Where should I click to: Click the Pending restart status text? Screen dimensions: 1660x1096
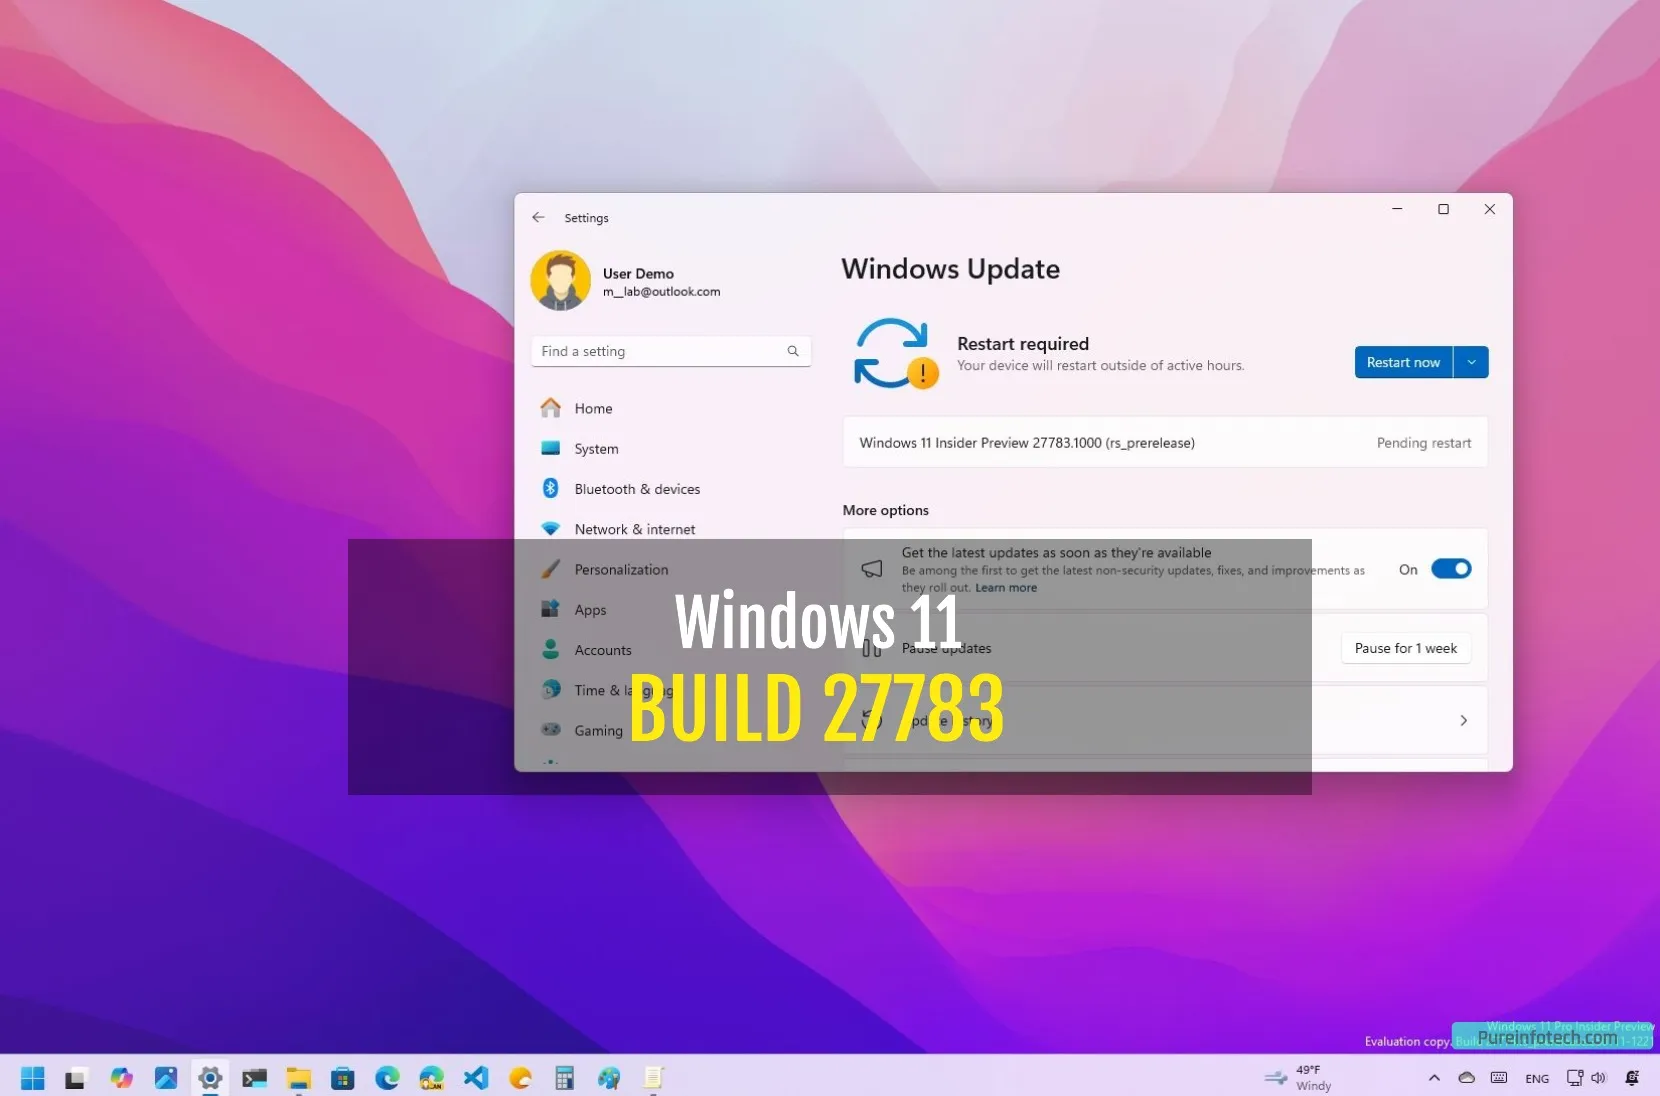click(x=1423, y=443)
